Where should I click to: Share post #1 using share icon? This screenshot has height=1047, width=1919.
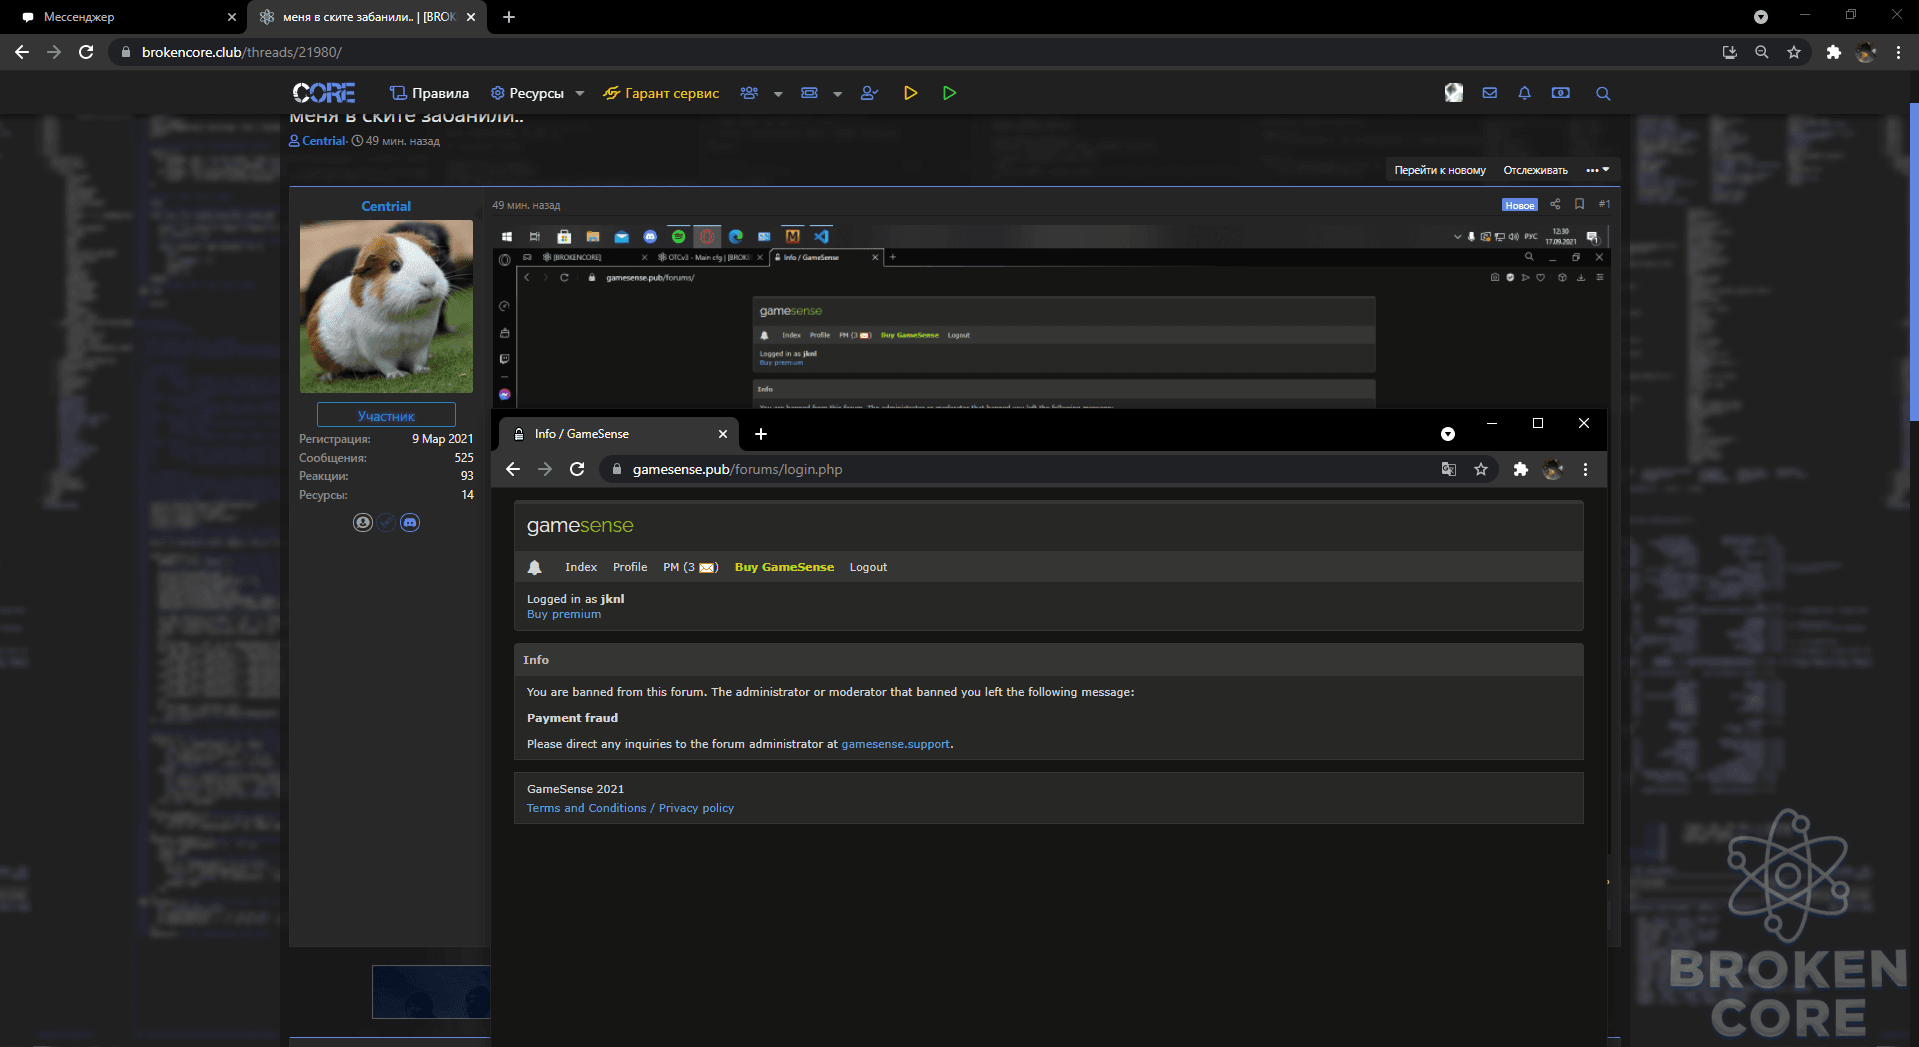click(x=1555, y=204)
